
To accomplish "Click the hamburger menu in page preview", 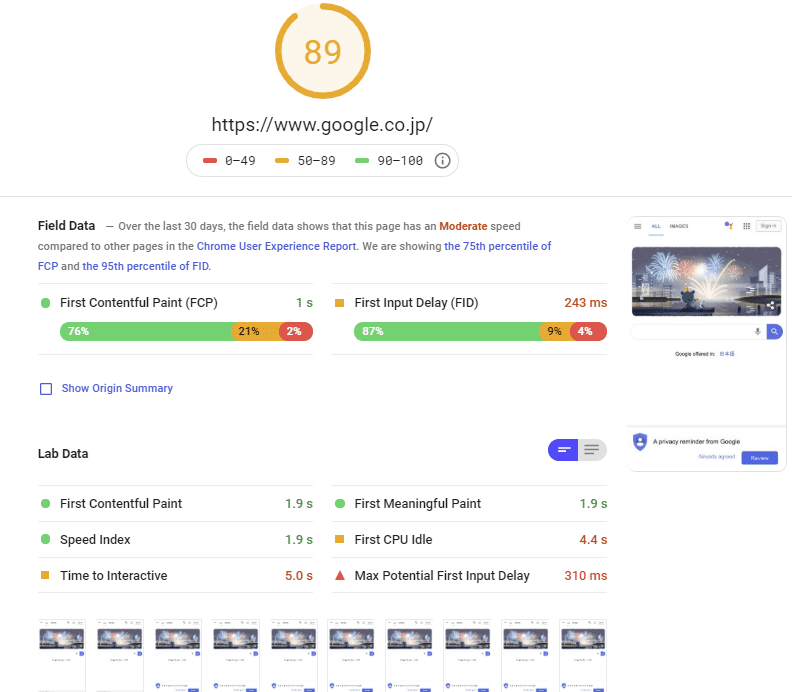I will (638, 226).
